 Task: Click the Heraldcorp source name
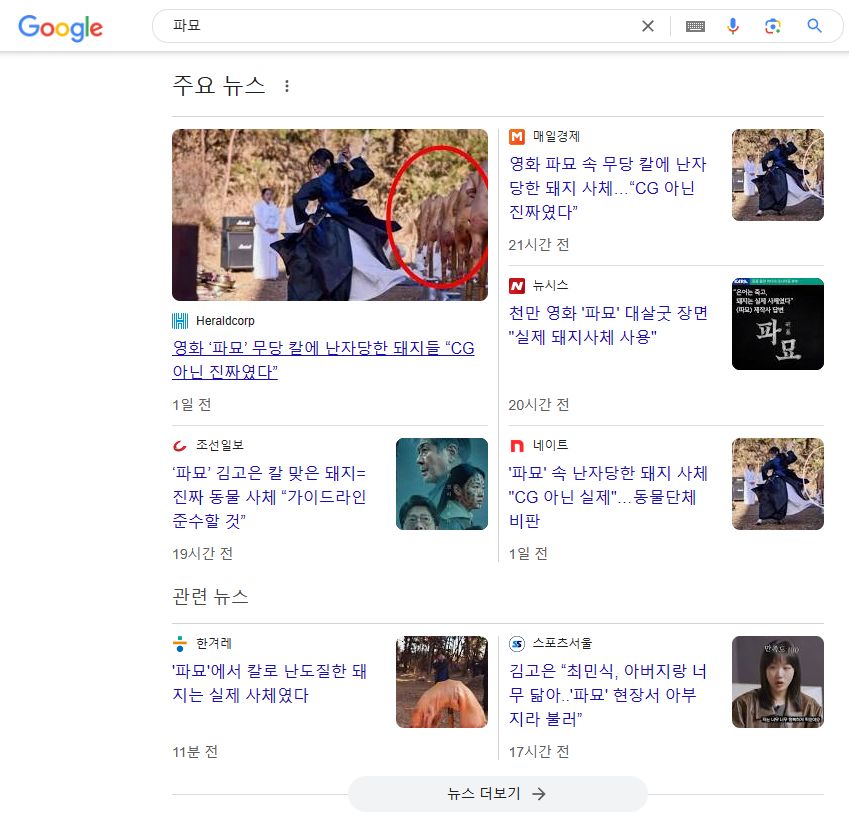(225, 321)
